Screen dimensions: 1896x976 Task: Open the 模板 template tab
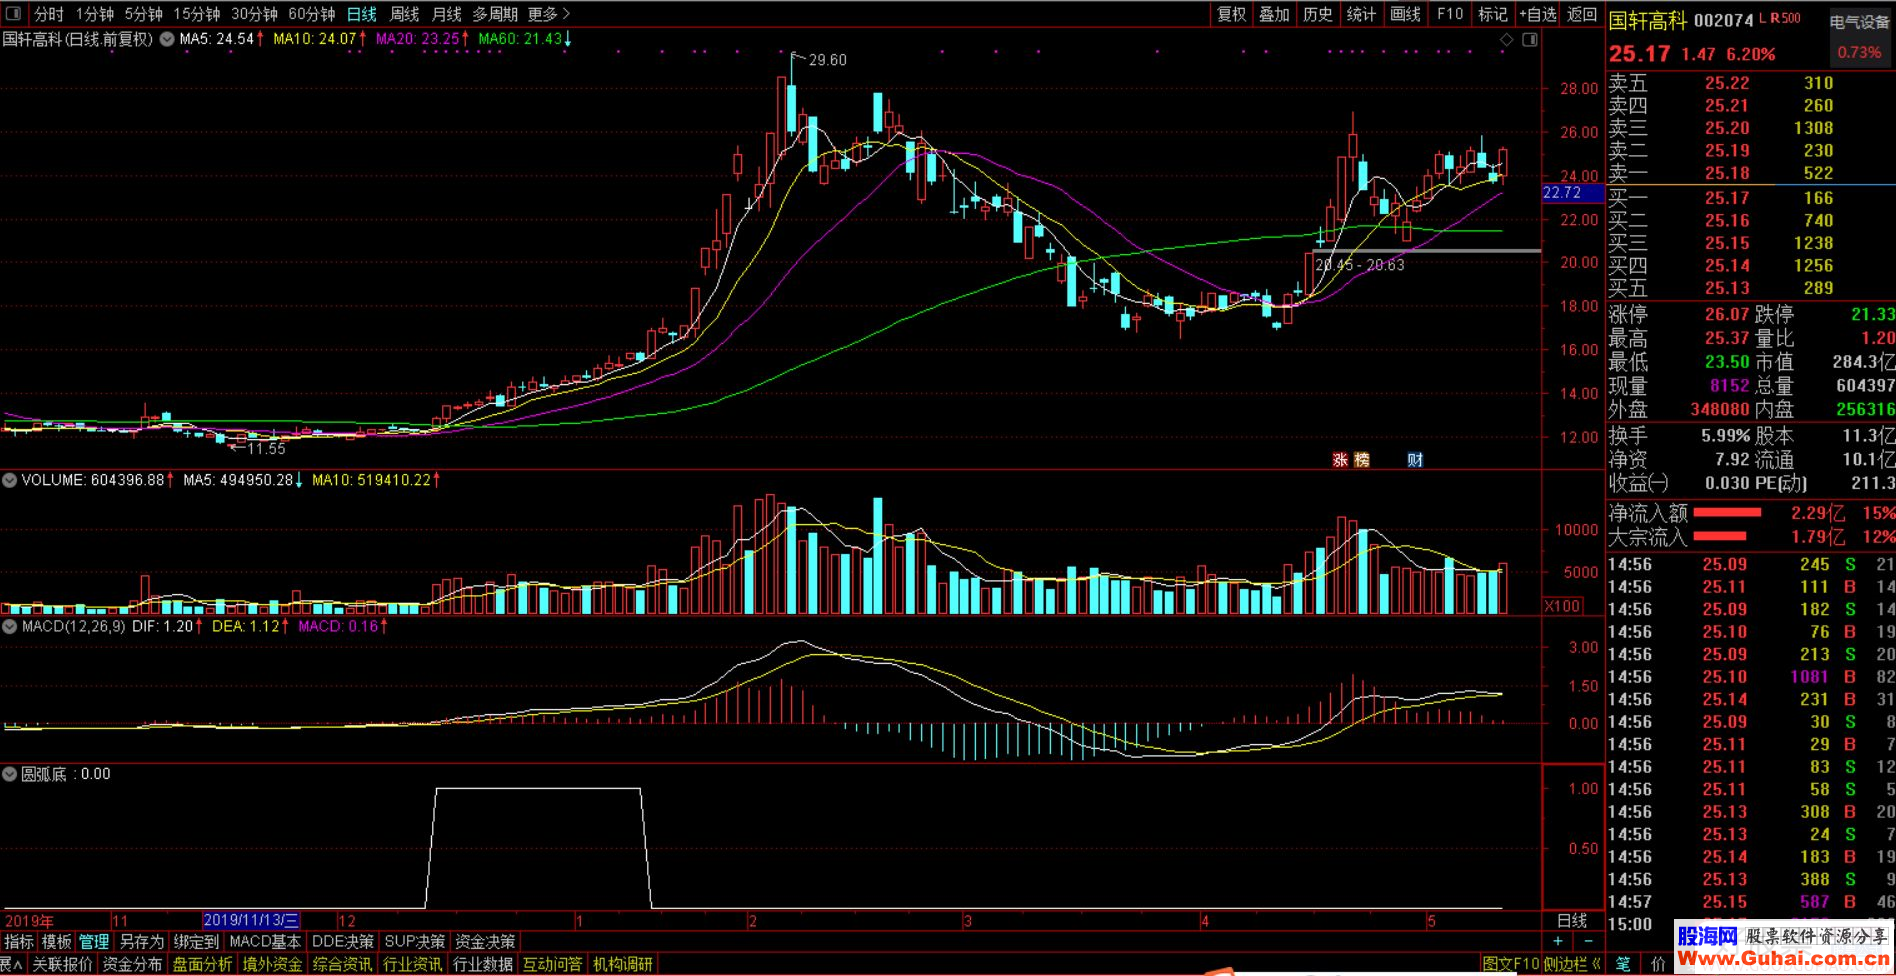click(57, 942)
